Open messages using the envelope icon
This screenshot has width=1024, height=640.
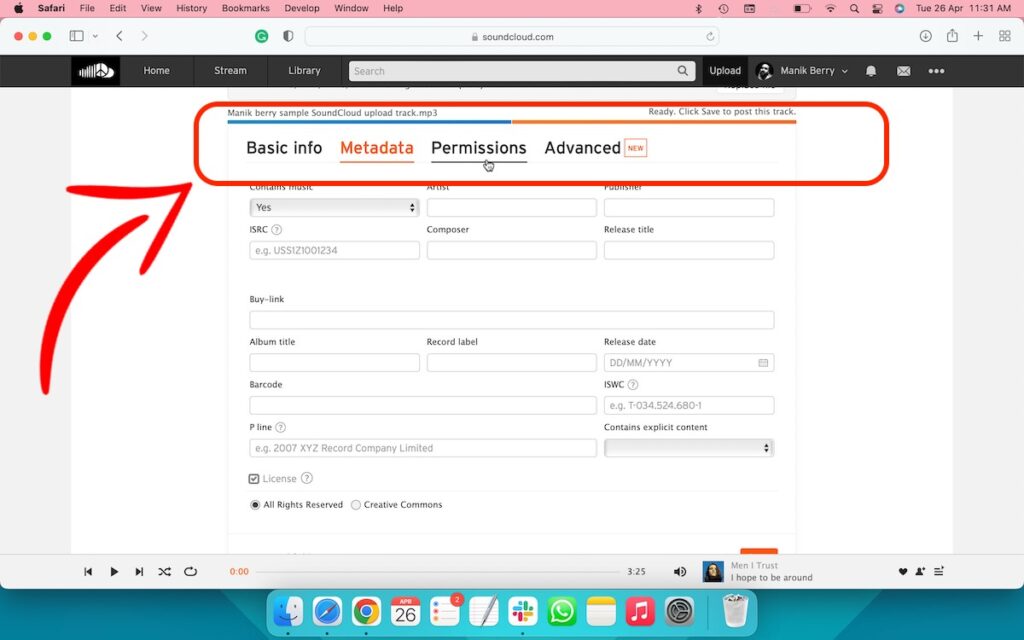point(903,71)
